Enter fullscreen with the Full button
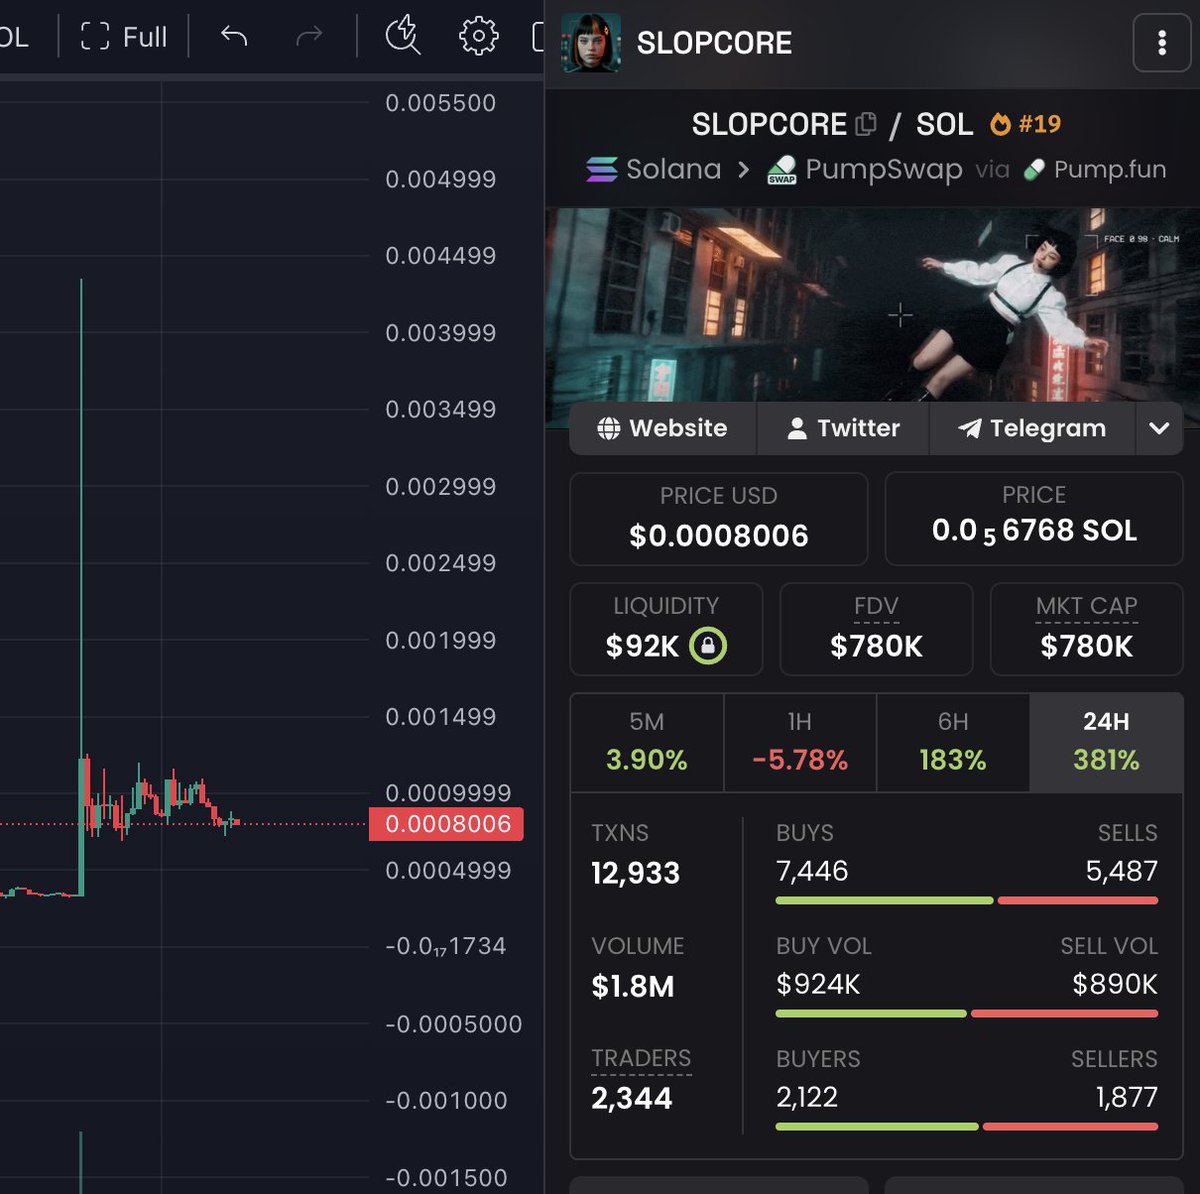Image resolution: width=1200 pixels, height=1194 pixels. (124, 37)
